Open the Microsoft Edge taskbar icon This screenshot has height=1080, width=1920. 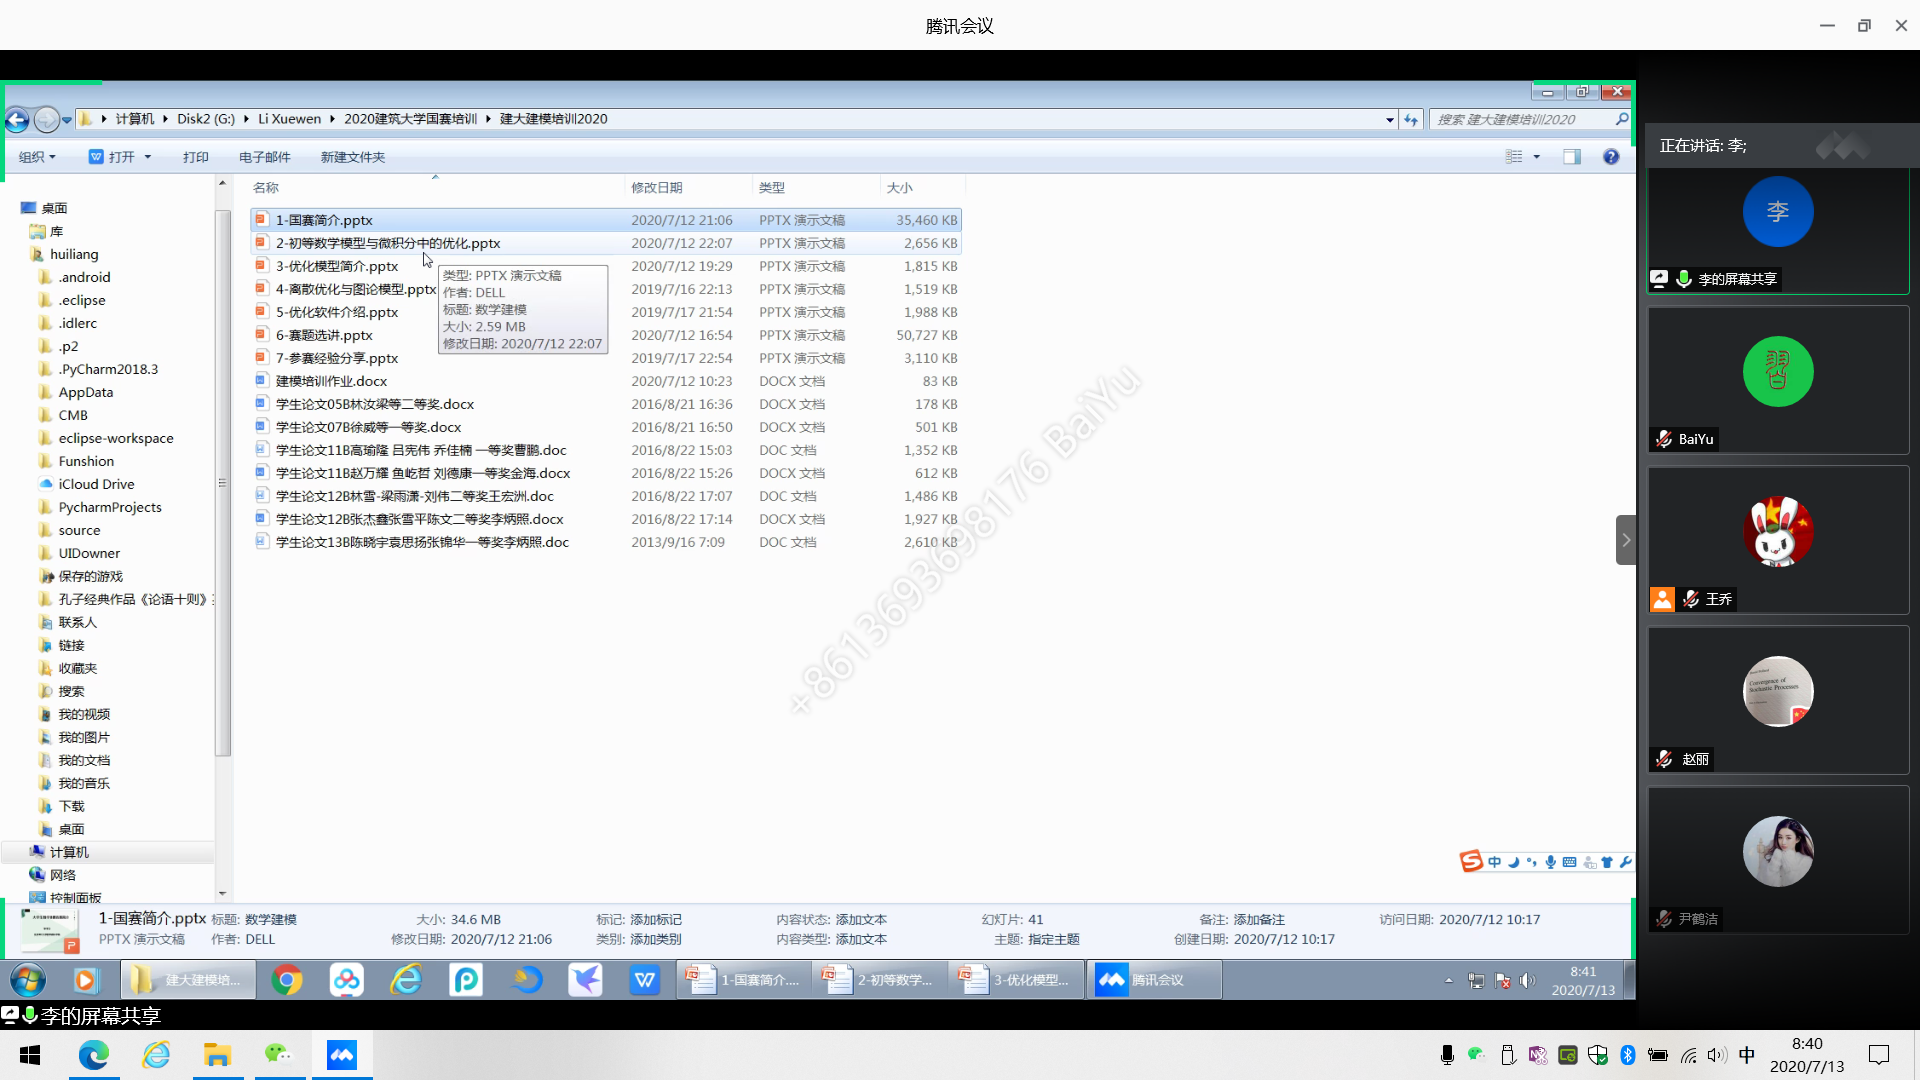point(94,1055)
